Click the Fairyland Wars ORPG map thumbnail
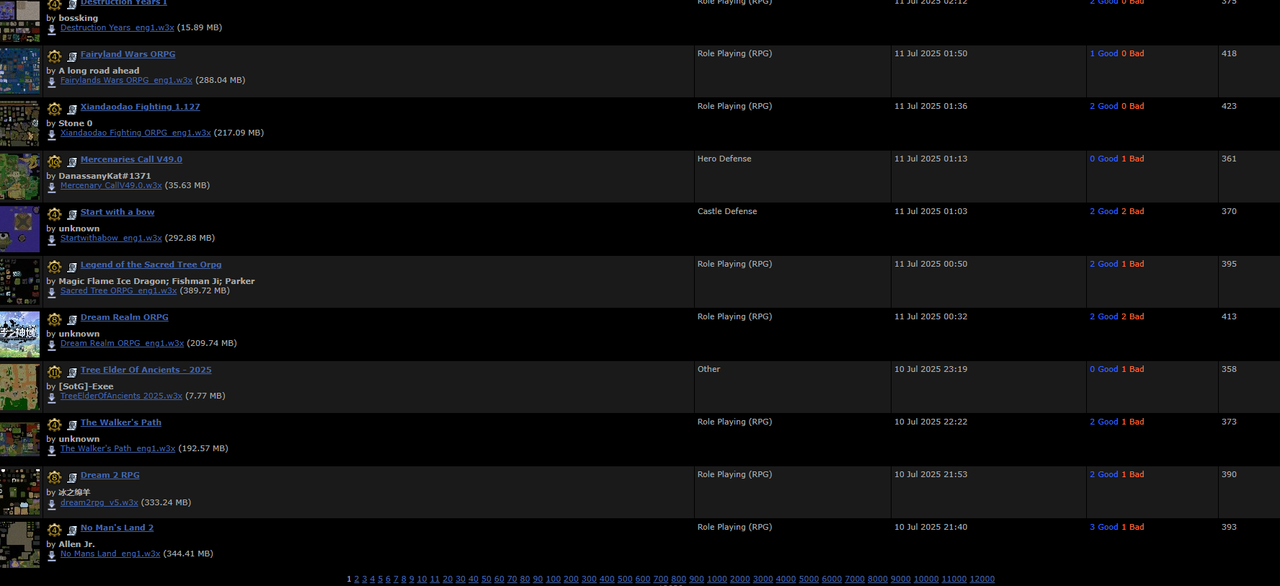Viewport: 1280px width, 586px height. 20,71
